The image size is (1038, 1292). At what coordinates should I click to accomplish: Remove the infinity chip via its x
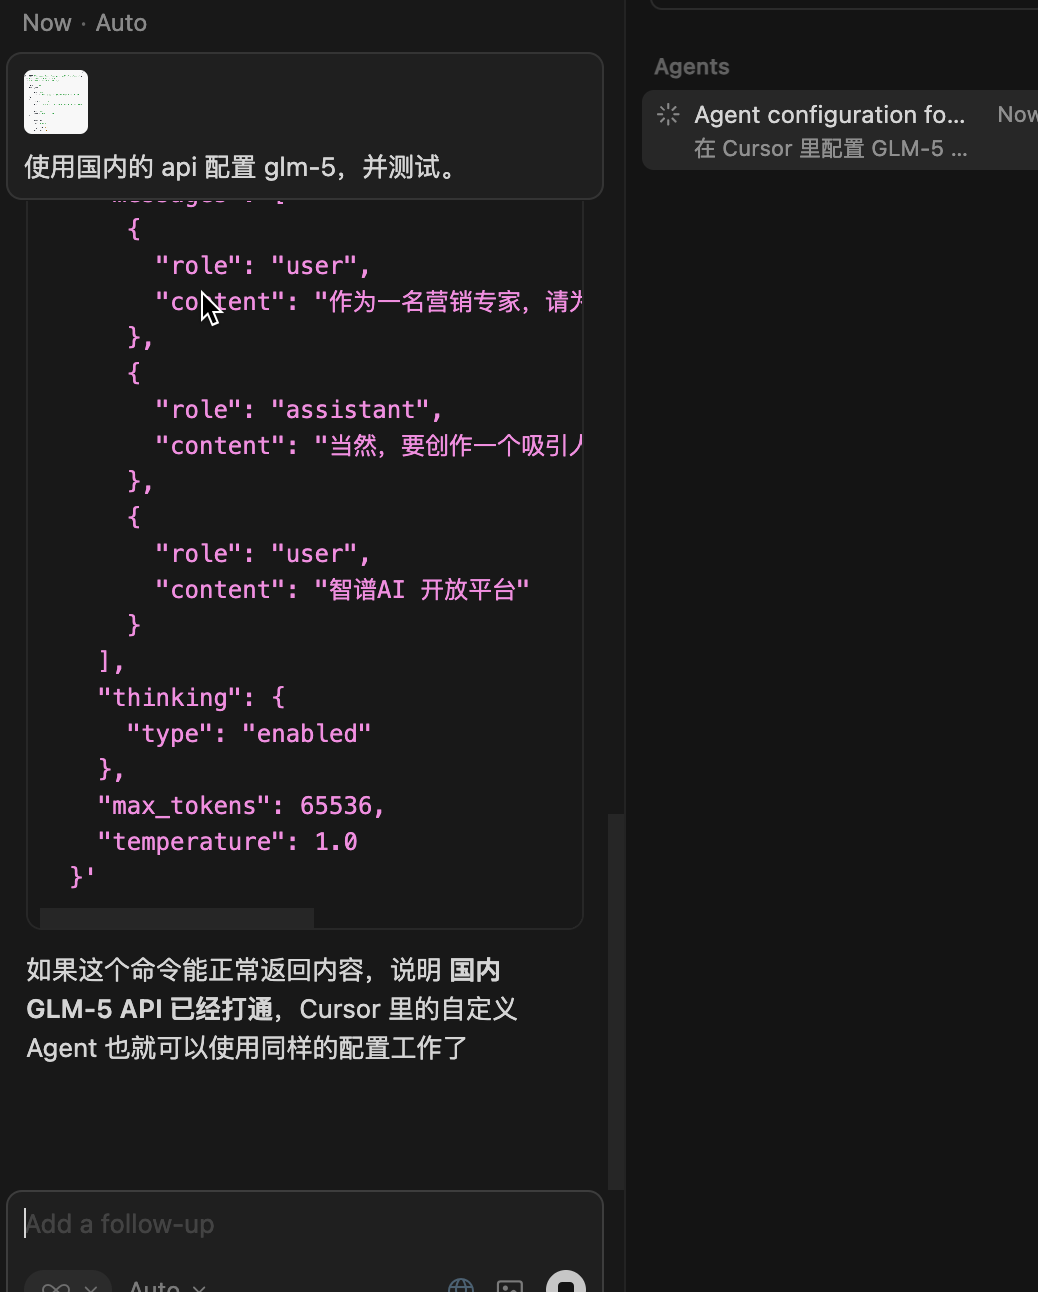point(90,1287)
